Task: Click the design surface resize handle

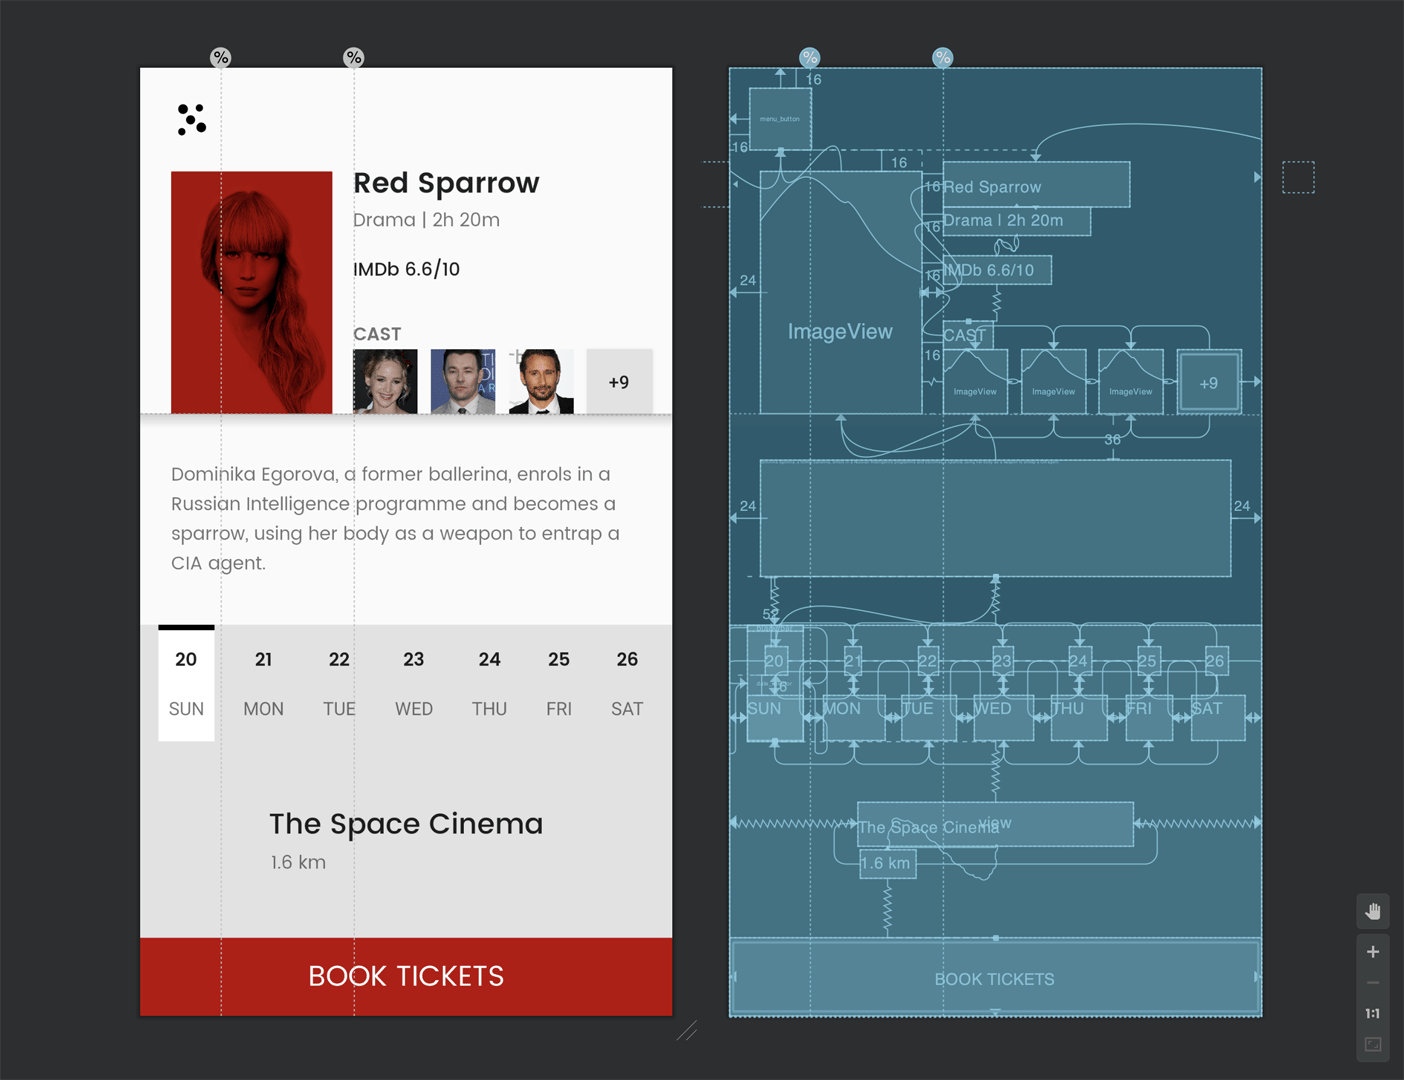Action: click(686, 1030)
